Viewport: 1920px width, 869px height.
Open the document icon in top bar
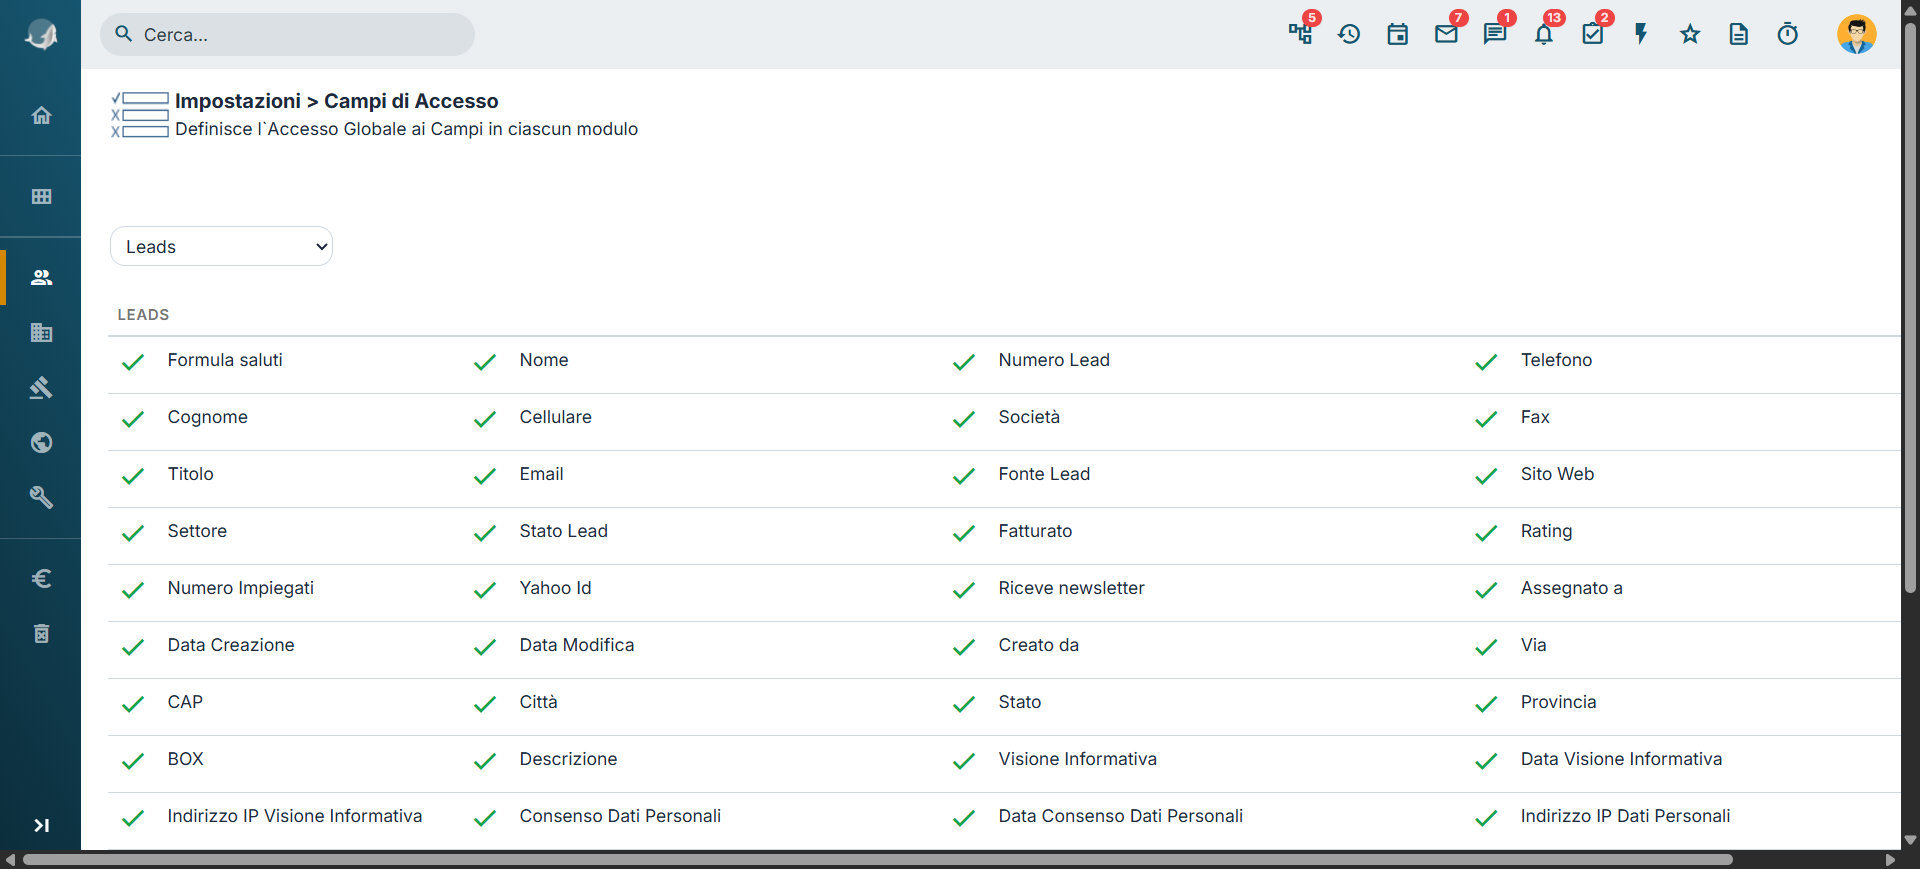tap(1739, 34)
